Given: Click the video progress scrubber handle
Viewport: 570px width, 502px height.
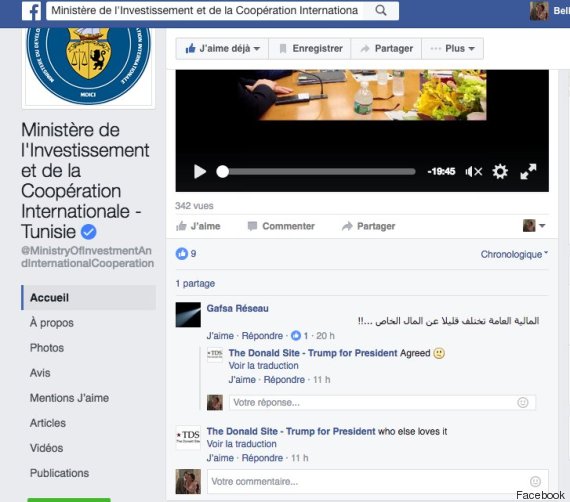Looking at the screenshot, I should [222, 172].
